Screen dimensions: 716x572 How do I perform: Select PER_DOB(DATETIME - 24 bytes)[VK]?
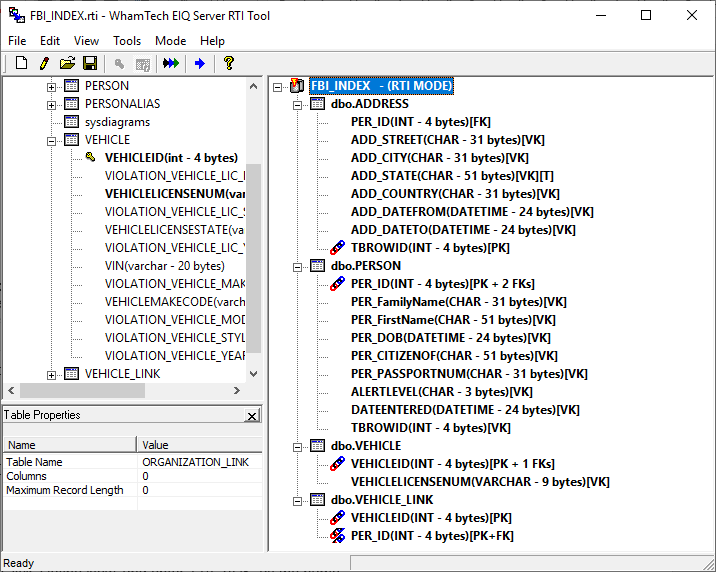451,338
